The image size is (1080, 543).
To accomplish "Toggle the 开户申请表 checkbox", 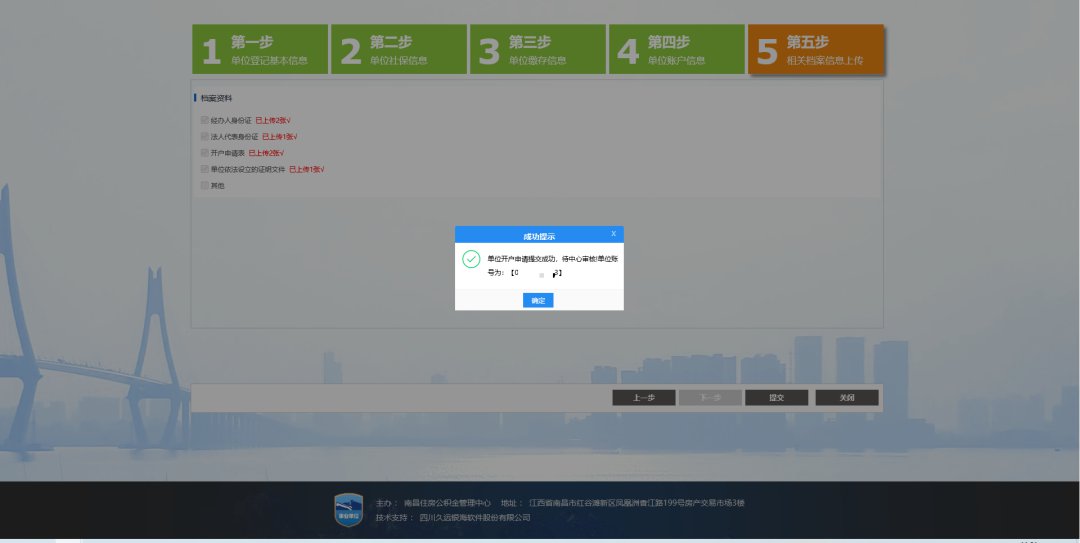I will click(x=205, y=153).
